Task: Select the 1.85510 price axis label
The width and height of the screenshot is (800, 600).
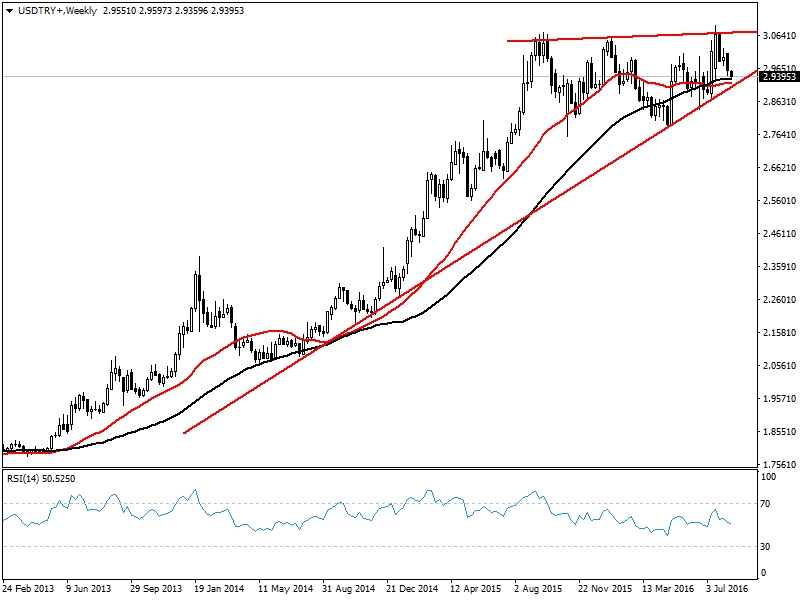Action: [x=780, y=432]
